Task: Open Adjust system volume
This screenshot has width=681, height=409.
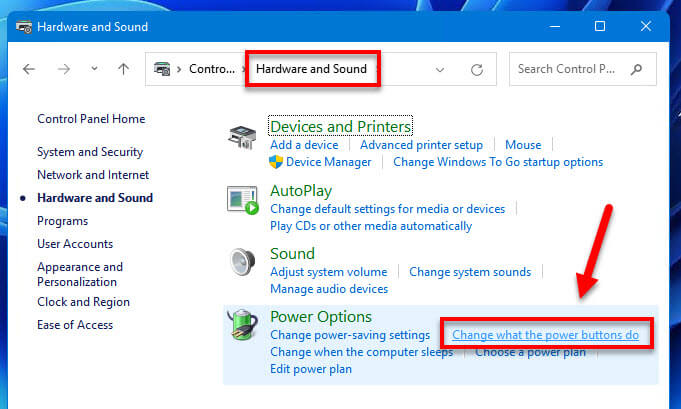Action: pyautogui.click(x=328, y=272)
